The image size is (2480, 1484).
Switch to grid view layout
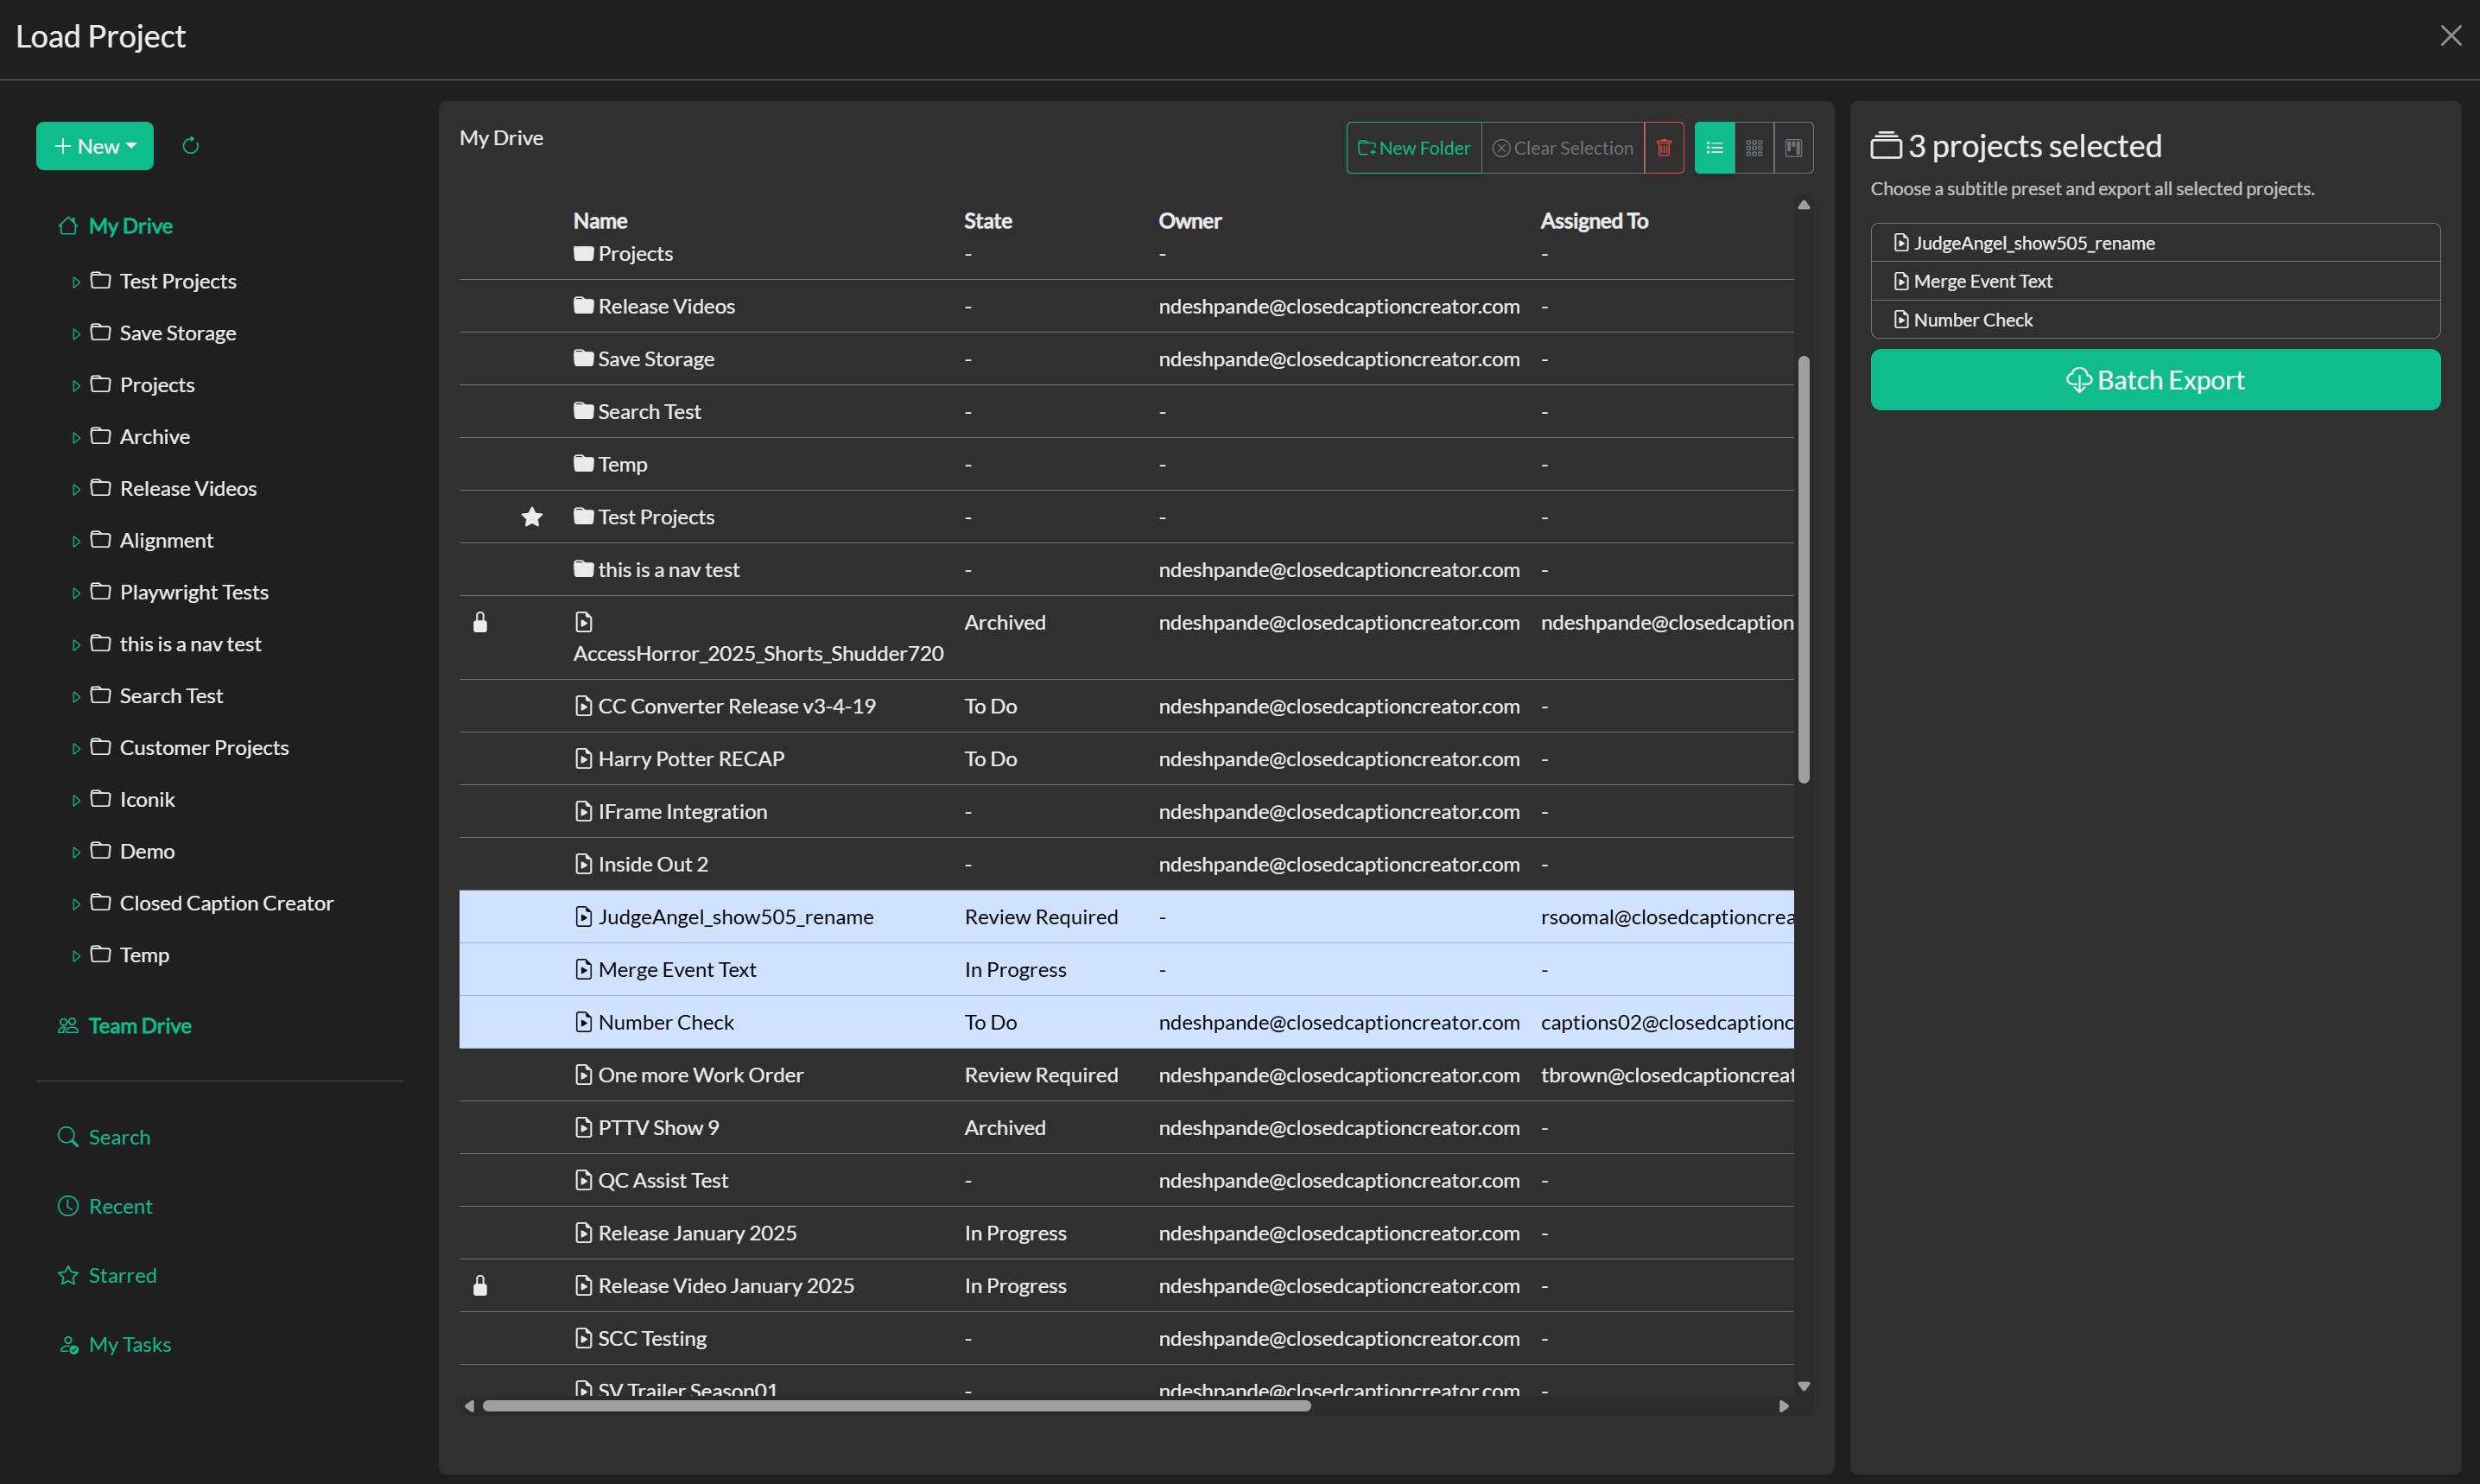[x=1754, y=148]
